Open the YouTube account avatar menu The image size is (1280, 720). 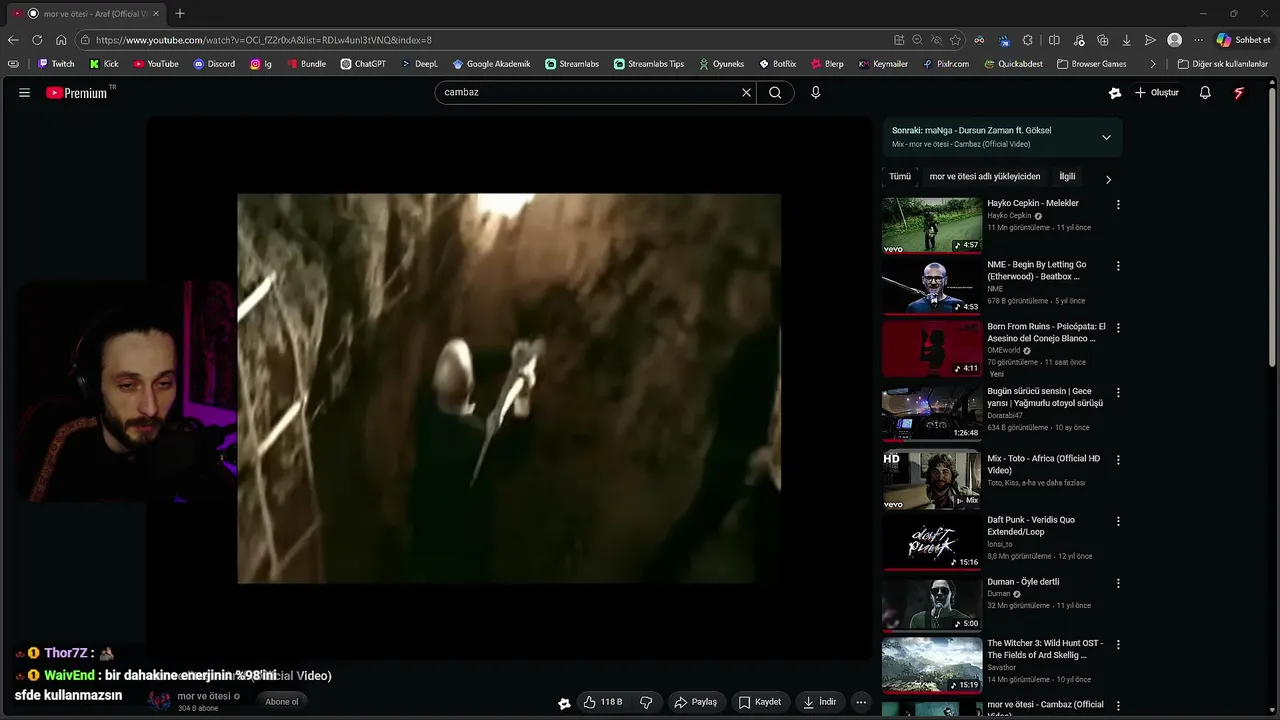click(x=1239, y=93)
